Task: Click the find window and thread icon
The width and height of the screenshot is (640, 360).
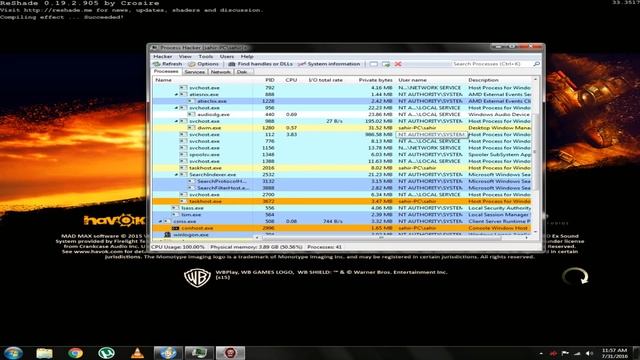Action: pyautogui.click(x=386, y=64)
